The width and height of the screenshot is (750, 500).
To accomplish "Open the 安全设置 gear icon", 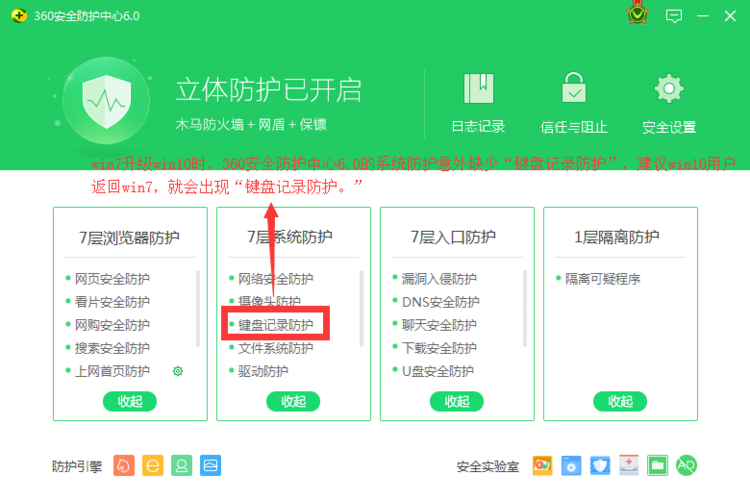I will pos(669,89).
